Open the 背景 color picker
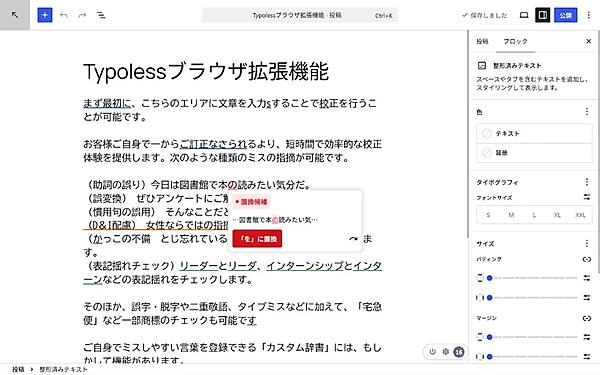The image size is (600, 375). click(x=534, y=153)
